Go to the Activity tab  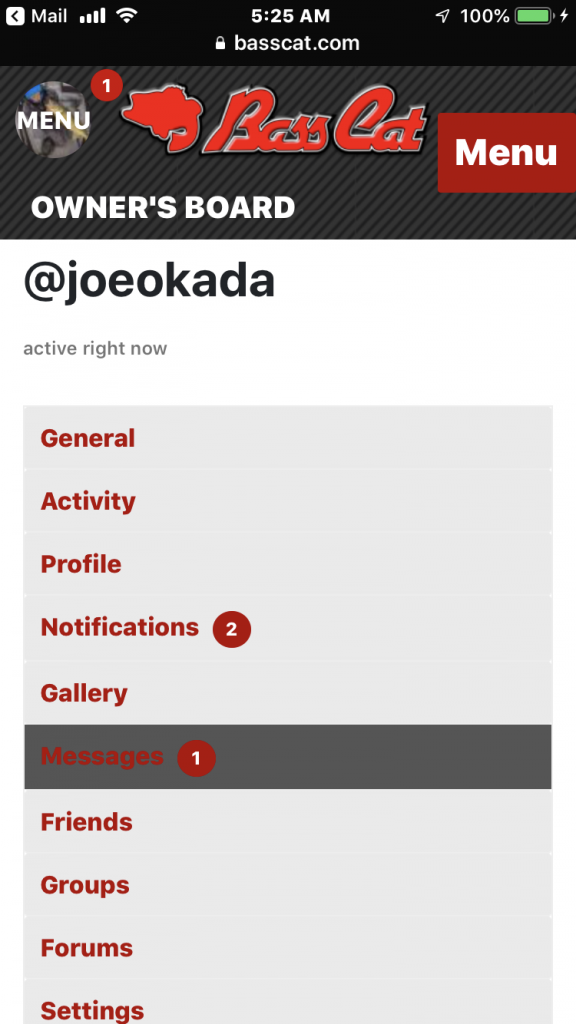(288, 501)
